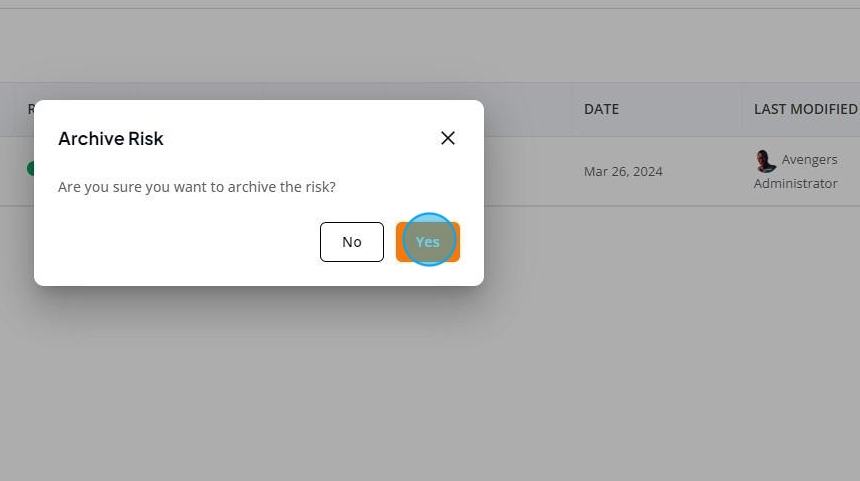This screenshot has width=860, height=481.
Task: Click the green status dot beside dialog
Action: [30, 168]
